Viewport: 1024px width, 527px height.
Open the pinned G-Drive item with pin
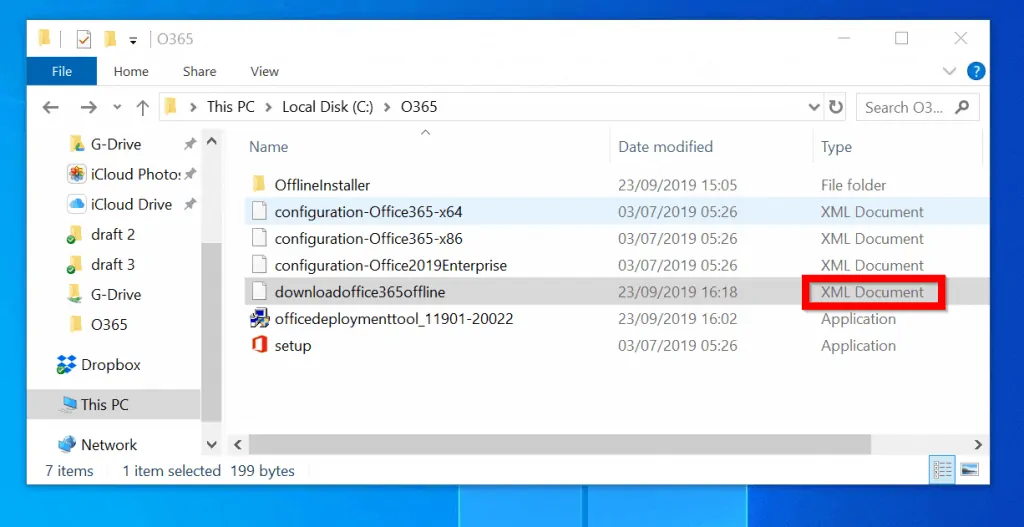click(x=116, y=144)
